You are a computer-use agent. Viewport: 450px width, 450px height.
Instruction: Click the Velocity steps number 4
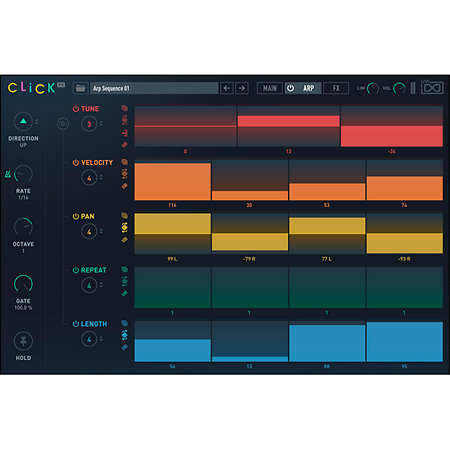click(x=89, y=178)
